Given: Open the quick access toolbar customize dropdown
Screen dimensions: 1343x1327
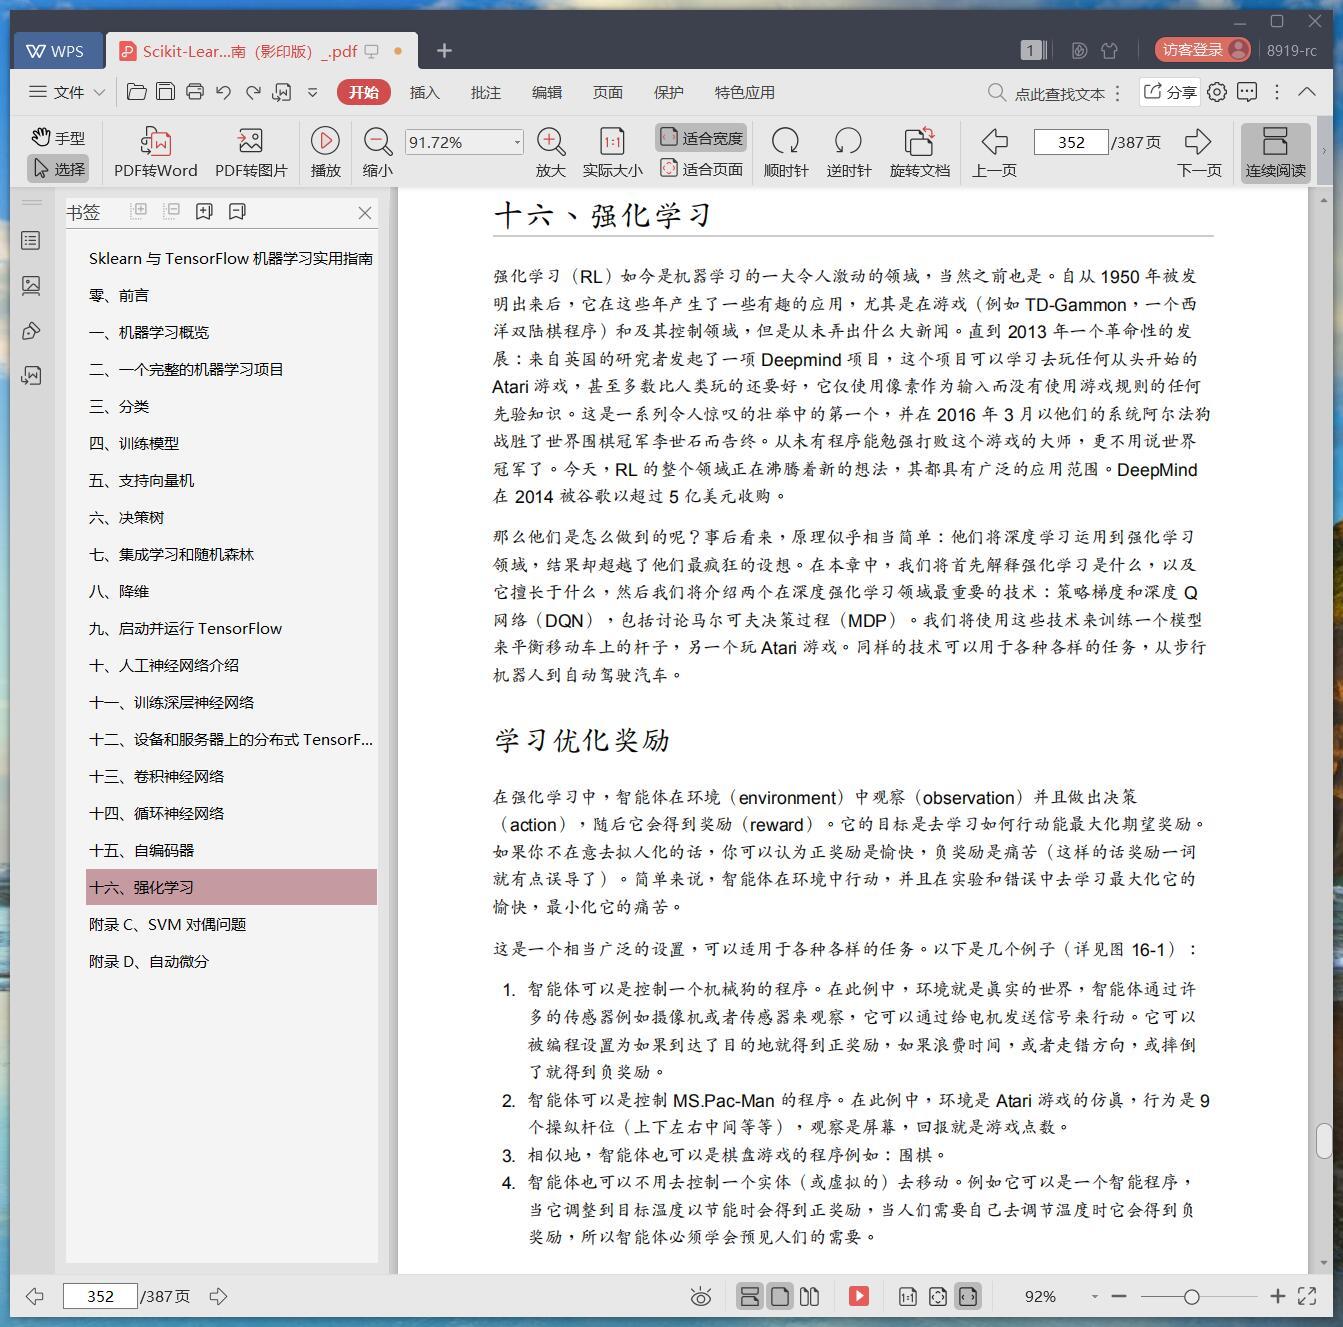Looking at the screenshot, I should pyautogui.click(x=312, y=92).
